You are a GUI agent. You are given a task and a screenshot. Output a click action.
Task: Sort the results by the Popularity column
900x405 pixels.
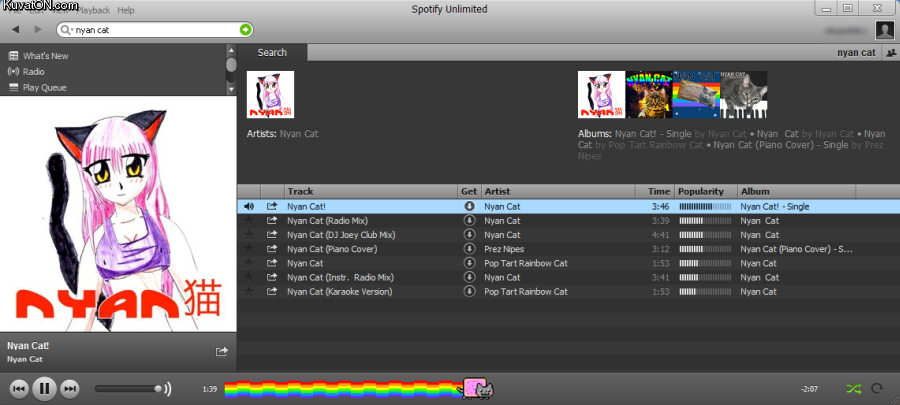705,191
